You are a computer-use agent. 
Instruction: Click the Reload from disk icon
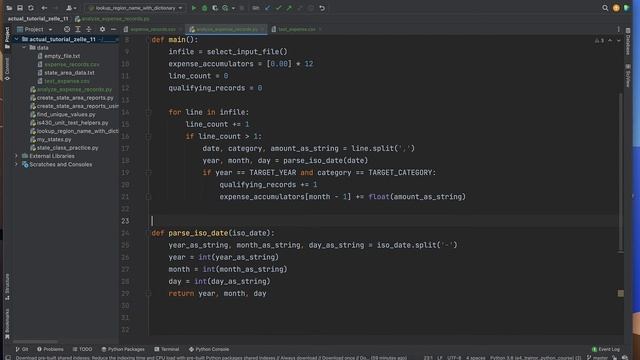[x=31, y=8]
